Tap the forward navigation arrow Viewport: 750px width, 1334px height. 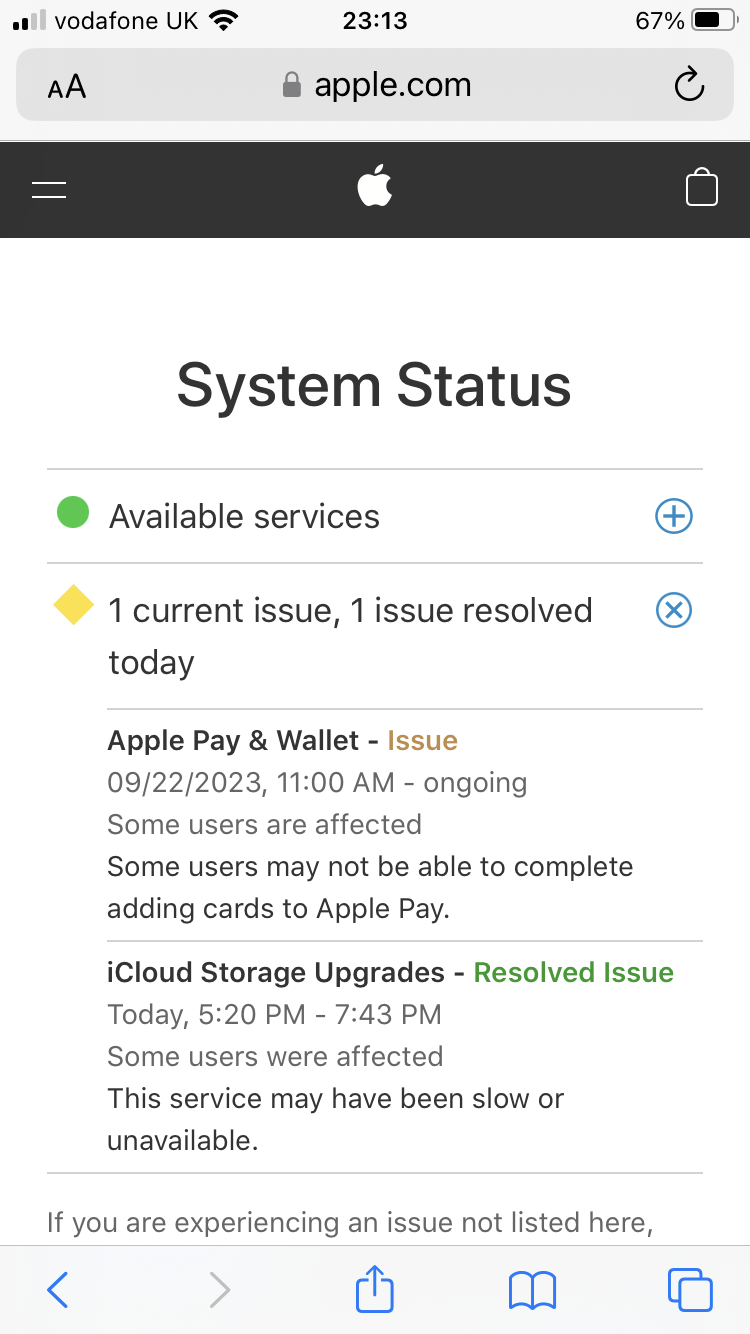pyautogui.click(x=219, y=1290)
